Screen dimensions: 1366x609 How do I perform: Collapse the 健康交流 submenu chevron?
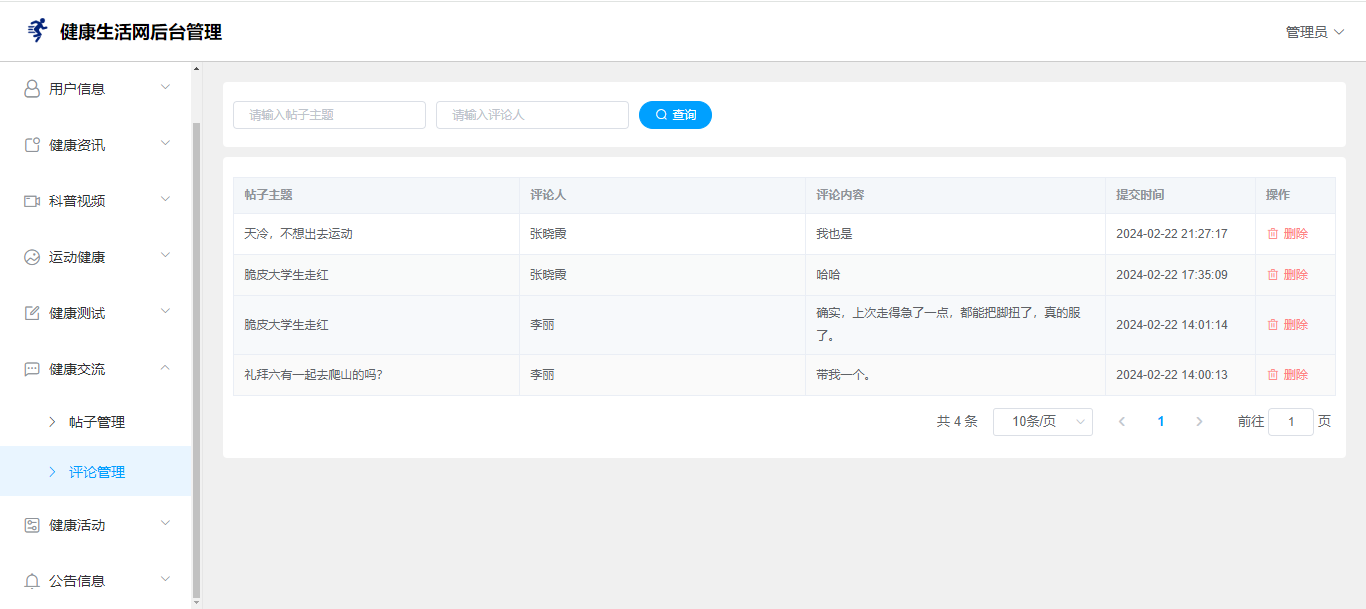point(166,368)
